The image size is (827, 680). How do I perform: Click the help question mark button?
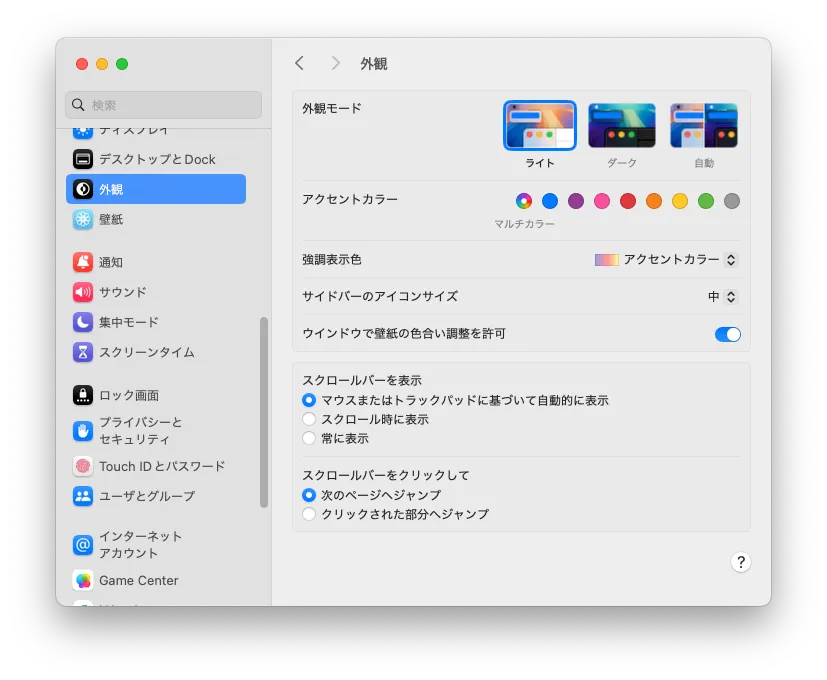(740, 562)
